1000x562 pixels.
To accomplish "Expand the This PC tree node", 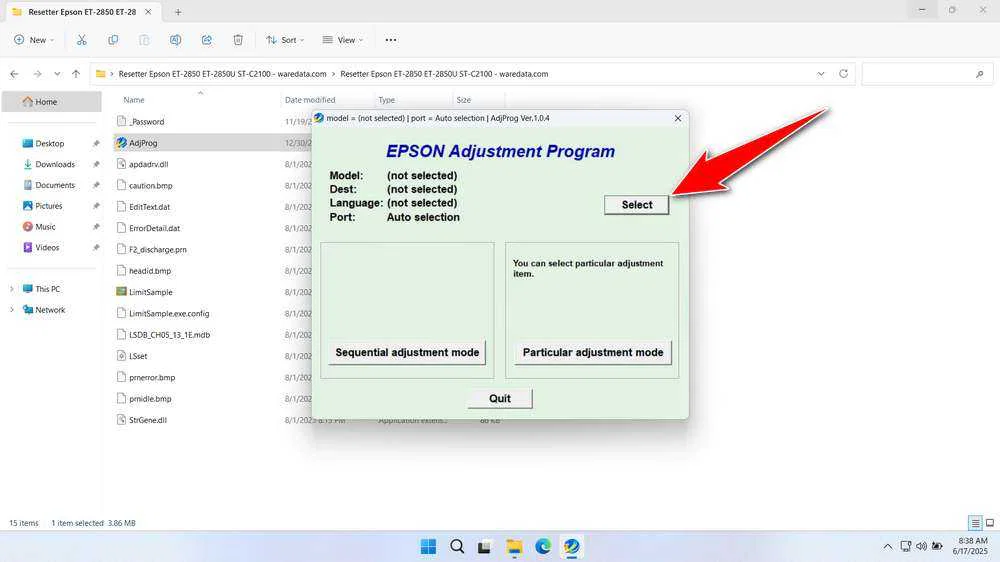I will tap(12, 289).
